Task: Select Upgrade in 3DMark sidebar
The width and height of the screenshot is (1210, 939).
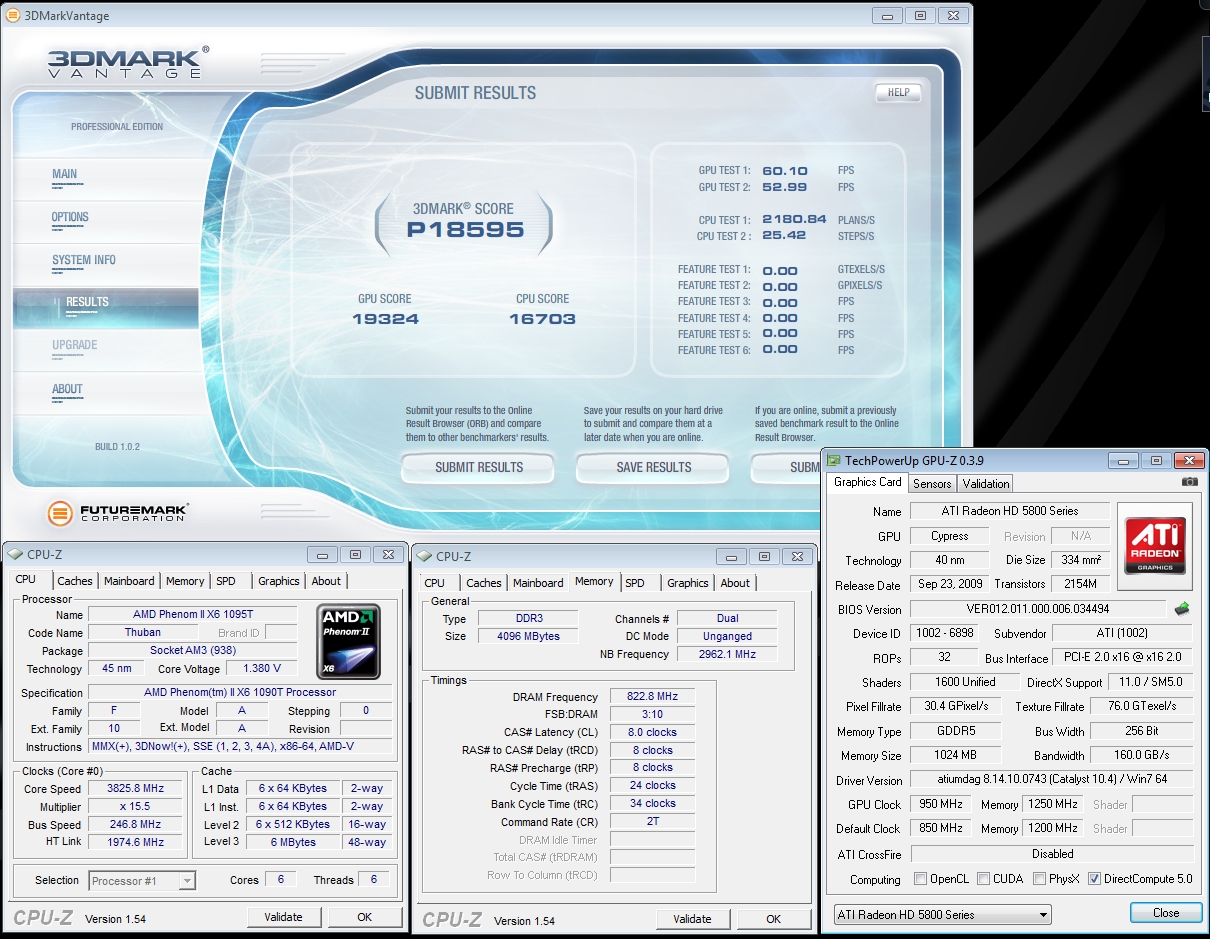Action: point(75,345)
